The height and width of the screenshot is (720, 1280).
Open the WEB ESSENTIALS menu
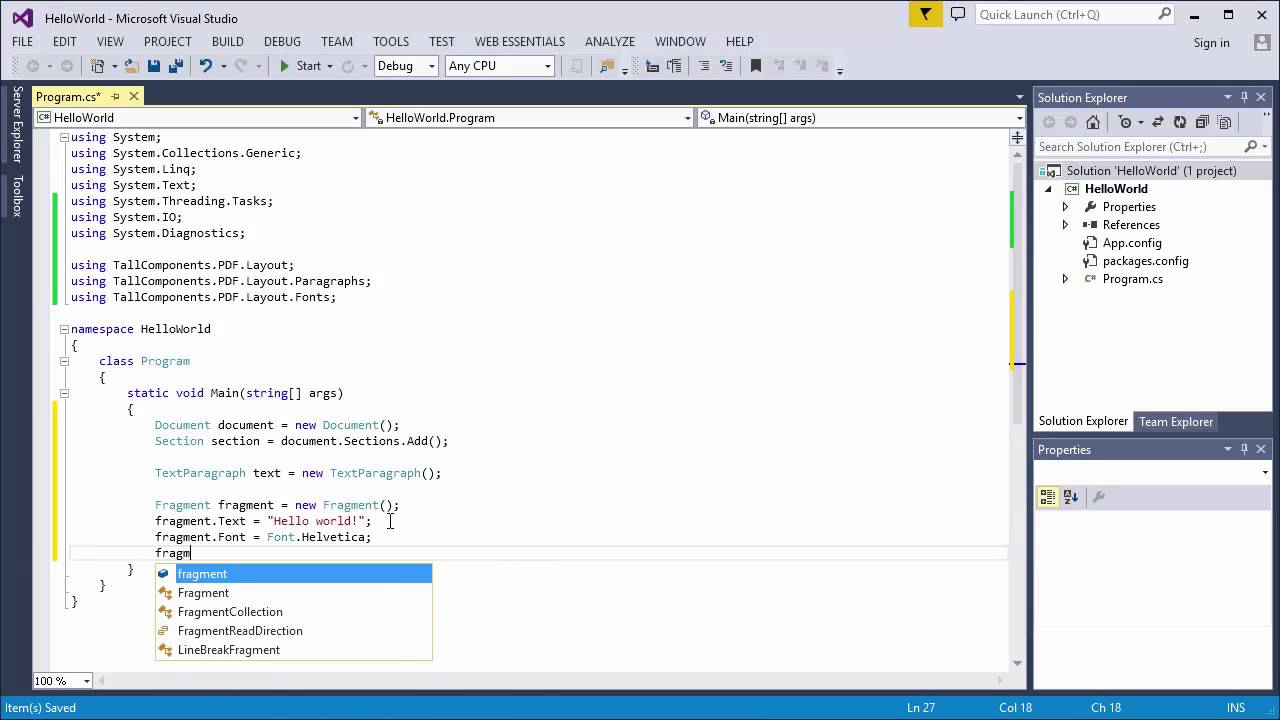[519, 42]
